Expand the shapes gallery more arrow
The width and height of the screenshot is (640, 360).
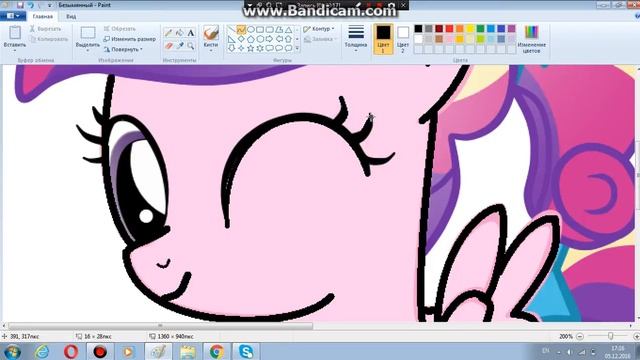click(x=297, y=49)
